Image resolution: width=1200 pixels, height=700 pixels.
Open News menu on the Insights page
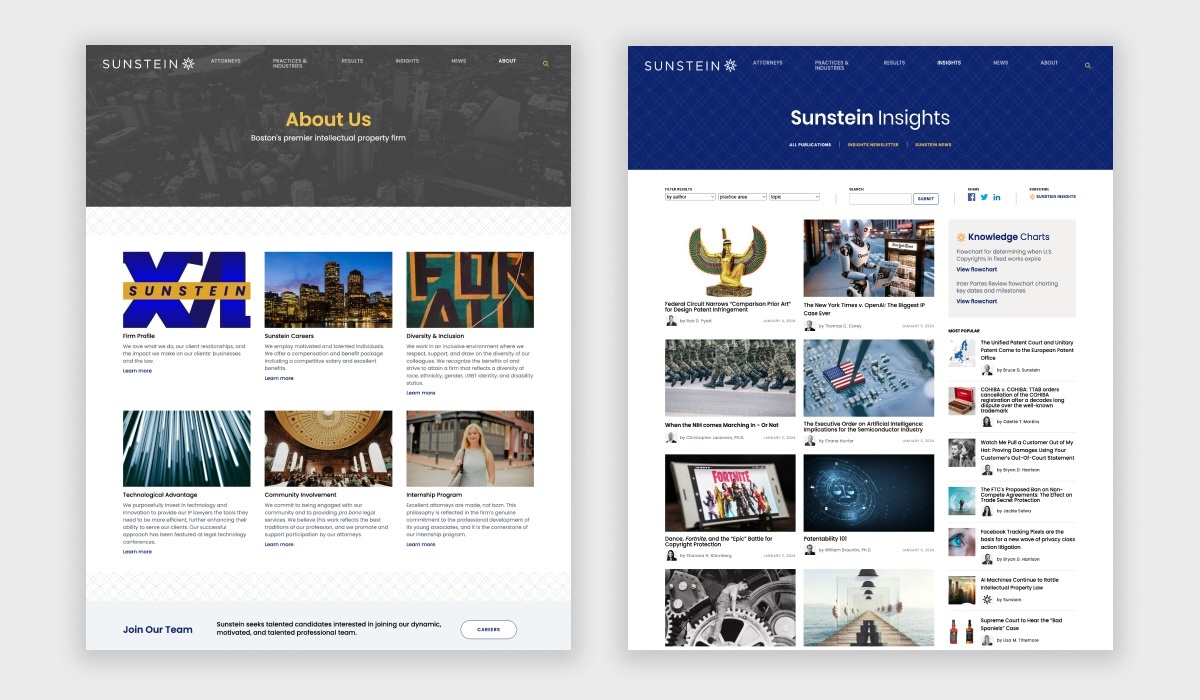click(1000, 63)
